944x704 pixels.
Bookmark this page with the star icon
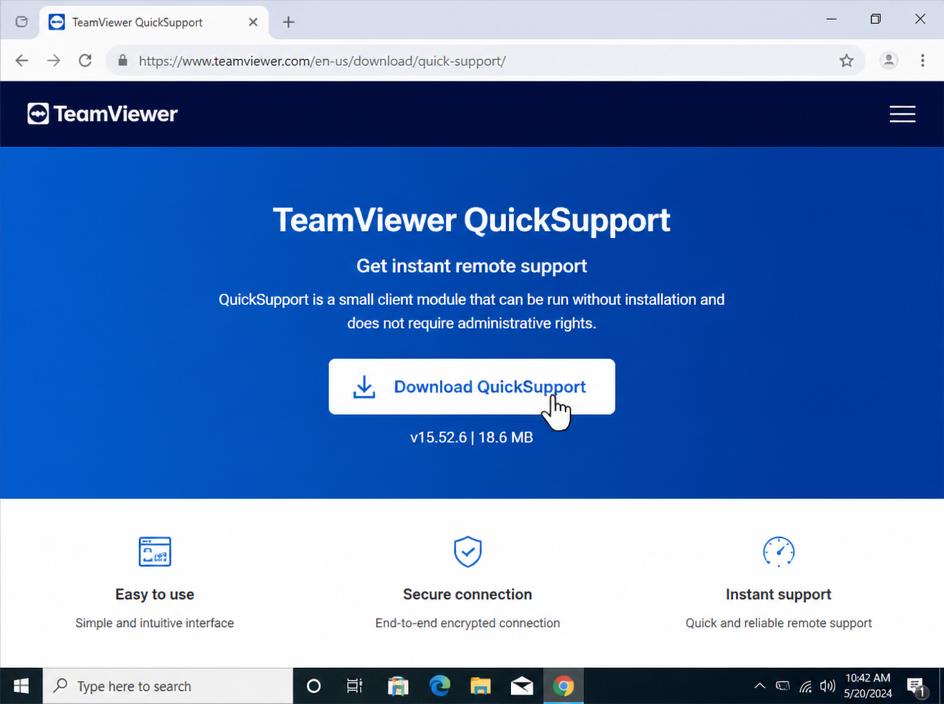tap(846, 60)
